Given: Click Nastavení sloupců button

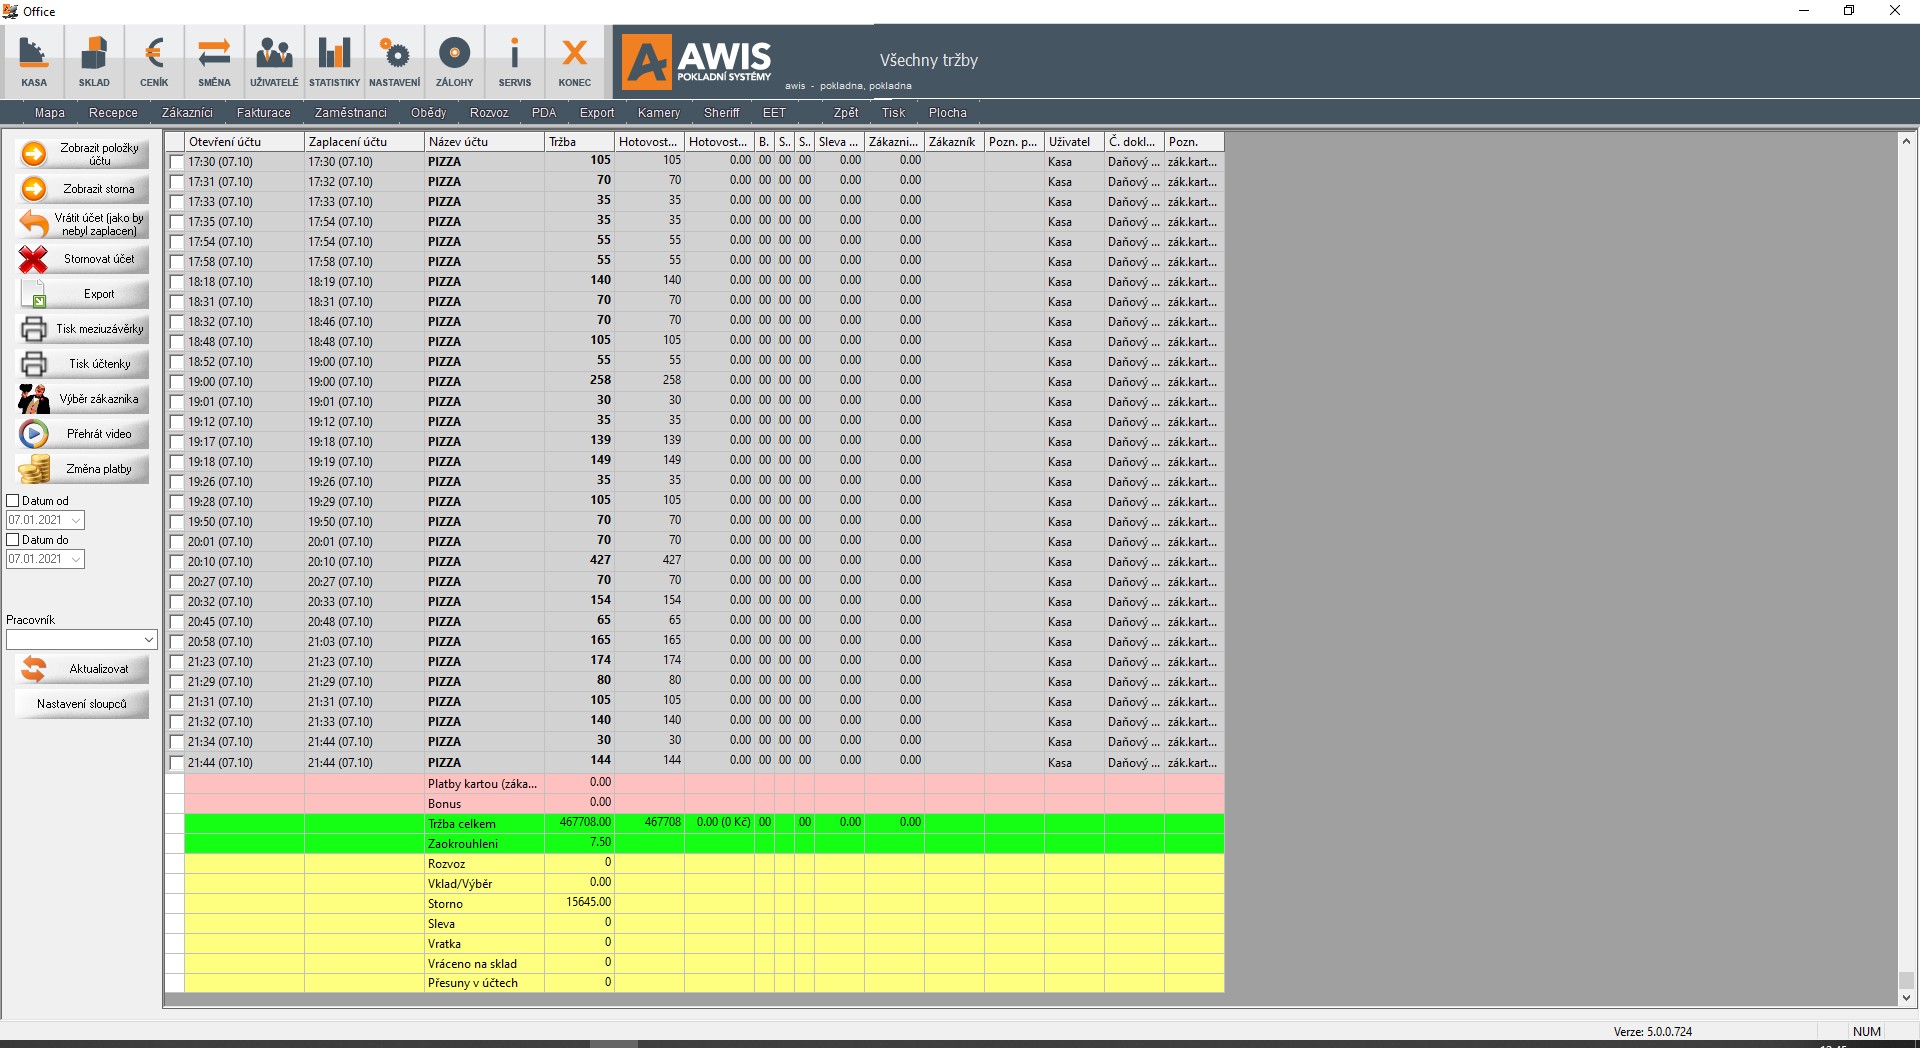Looking at the screenshot, I should pos(83,704).
